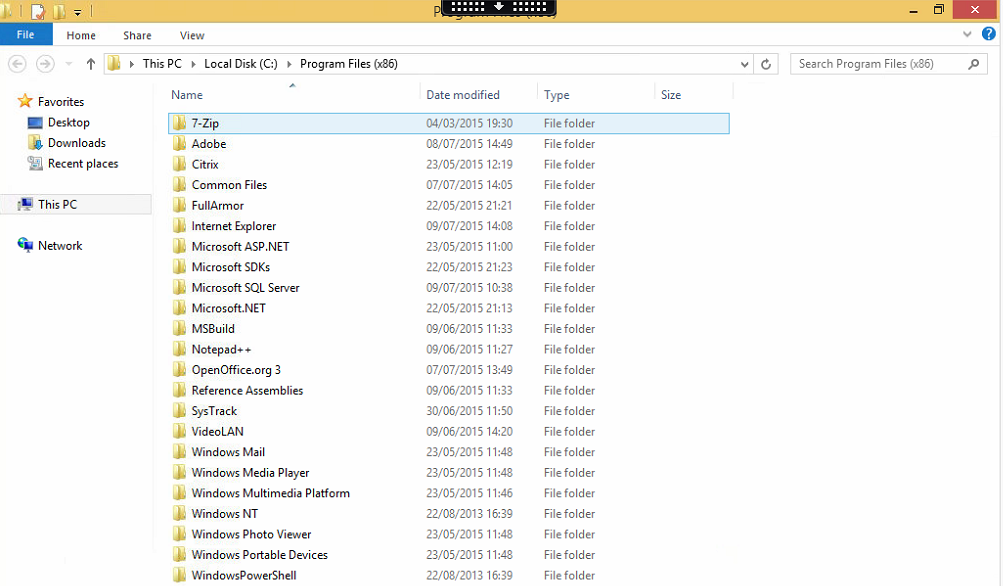Select Favorites in the navigation pane

[61, 102]
